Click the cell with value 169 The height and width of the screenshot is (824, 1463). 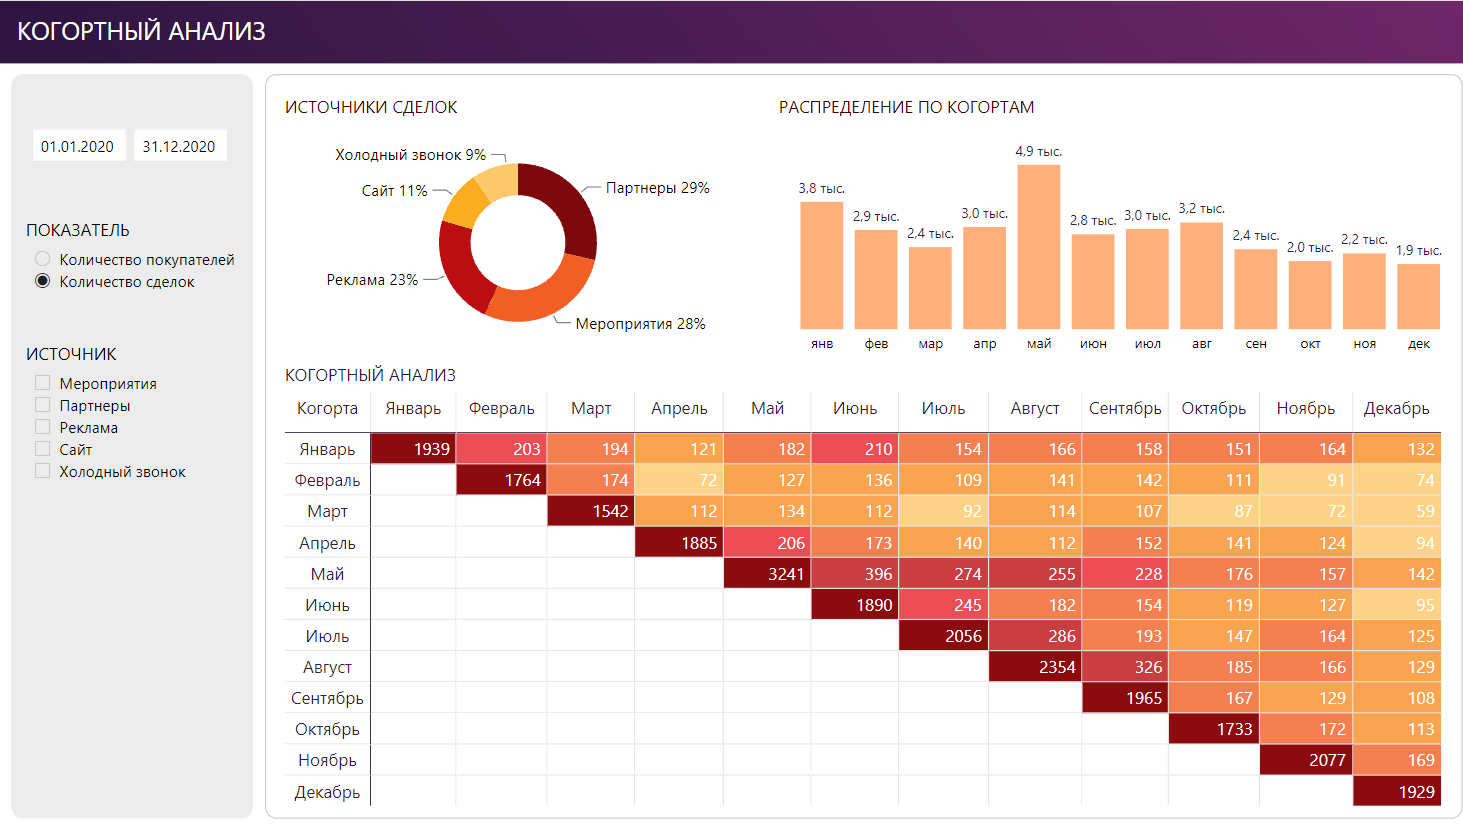tap(1397, 760)
